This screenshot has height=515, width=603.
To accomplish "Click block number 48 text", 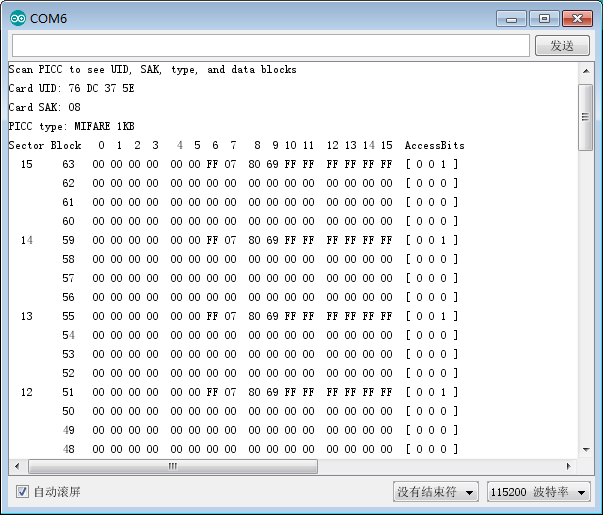I will pos(68,449).
